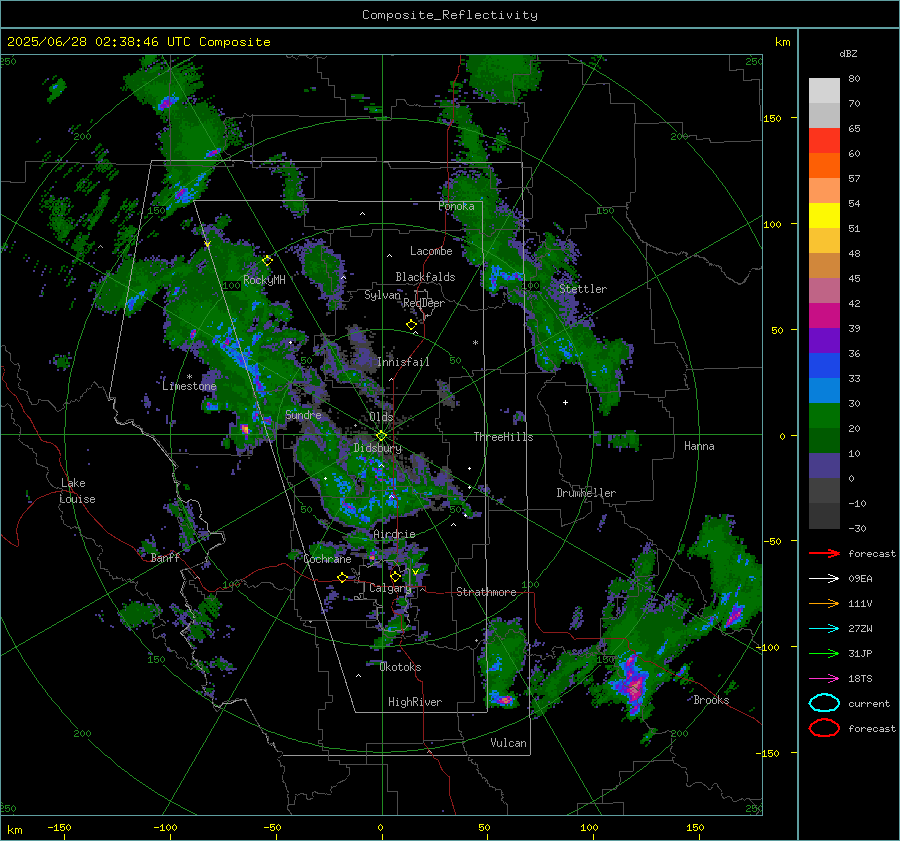Select the indigo 10–0 dBZ swatch
This screenshot has height=841, width=900.
coord(824,466)
